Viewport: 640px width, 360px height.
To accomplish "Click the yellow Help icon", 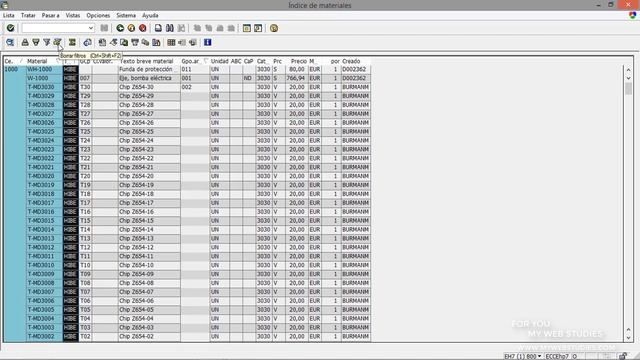I will [x=274, y=28].
